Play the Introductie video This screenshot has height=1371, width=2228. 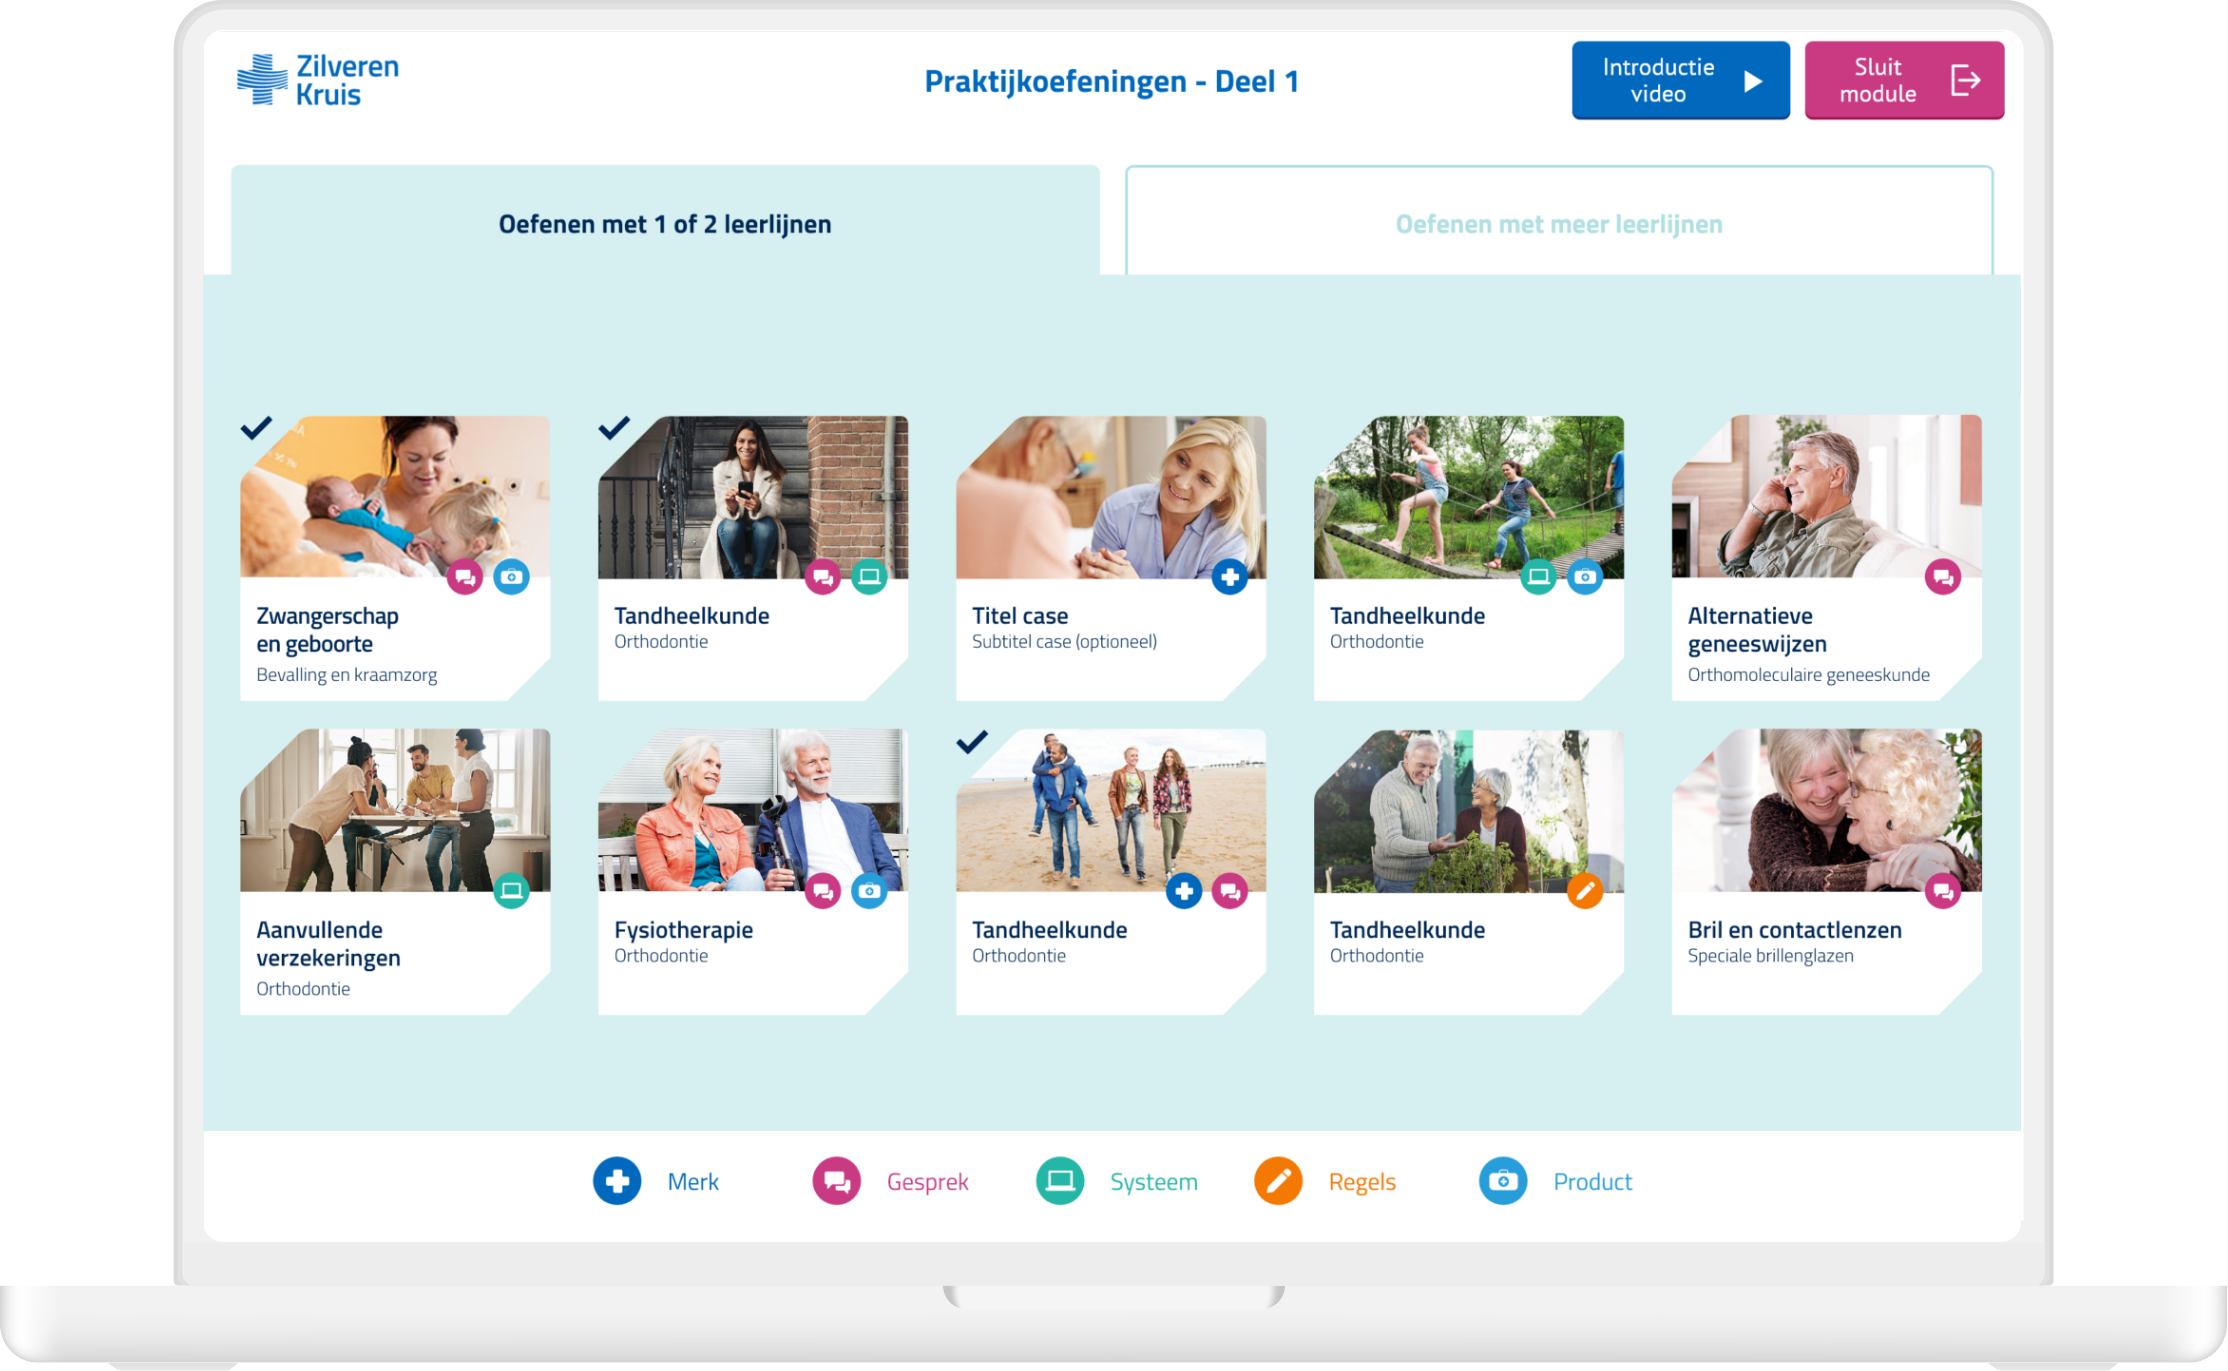tap(1680, 81)
